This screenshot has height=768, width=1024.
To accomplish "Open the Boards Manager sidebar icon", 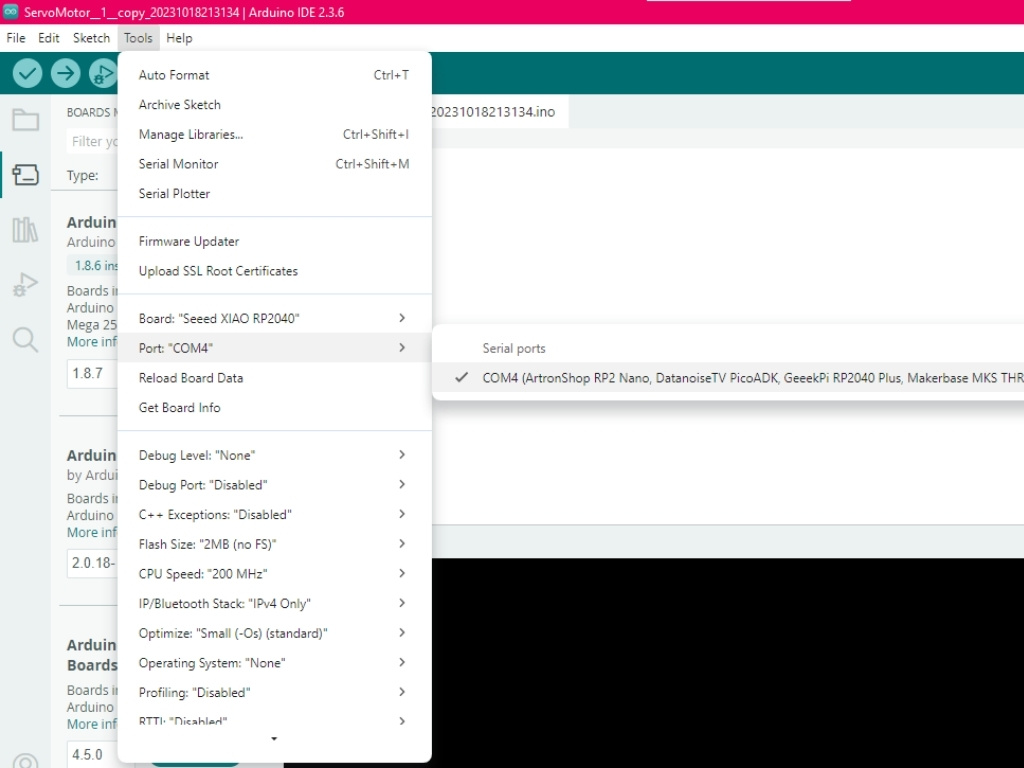I will click(x=25, y=175).
